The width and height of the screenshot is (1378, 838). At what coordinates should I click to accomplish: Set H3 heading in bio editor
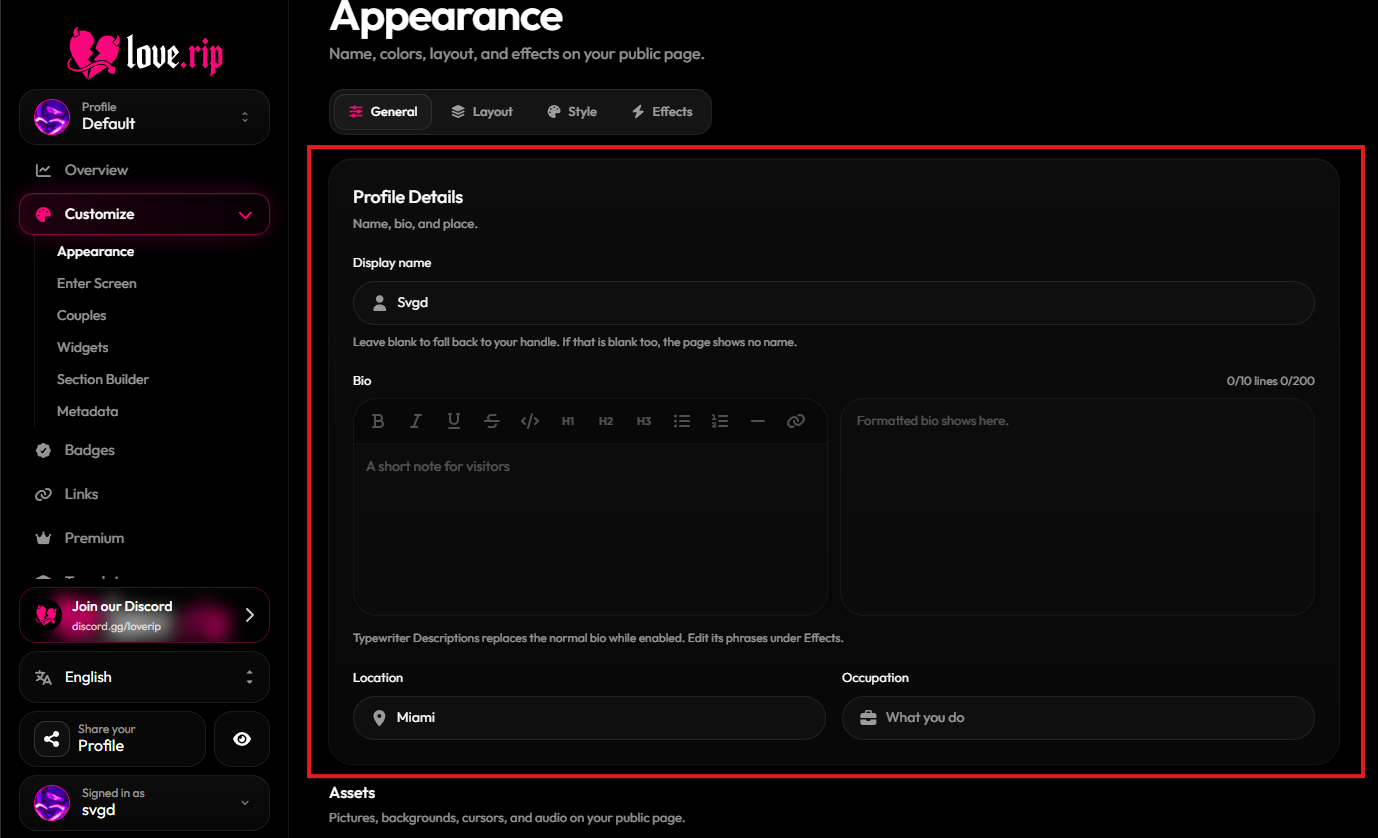click(644, 421)
